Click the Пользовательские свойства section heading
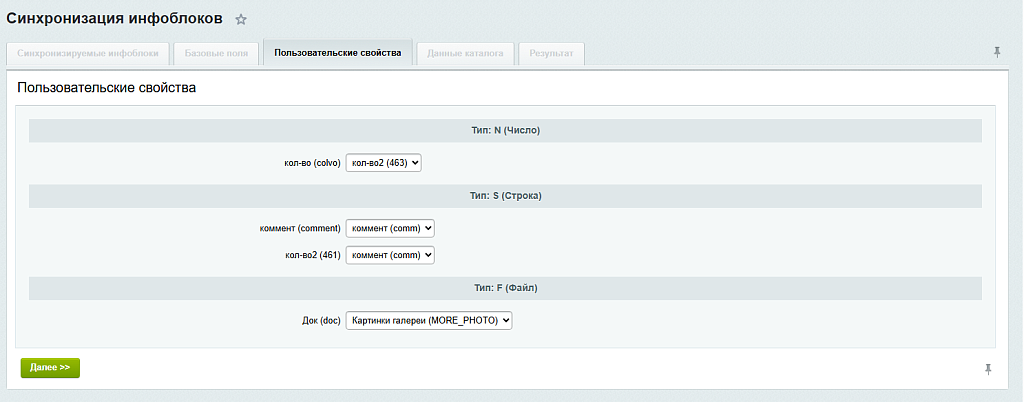The height and width of the screenshot is (402, 1024). [x=106, y=87]
